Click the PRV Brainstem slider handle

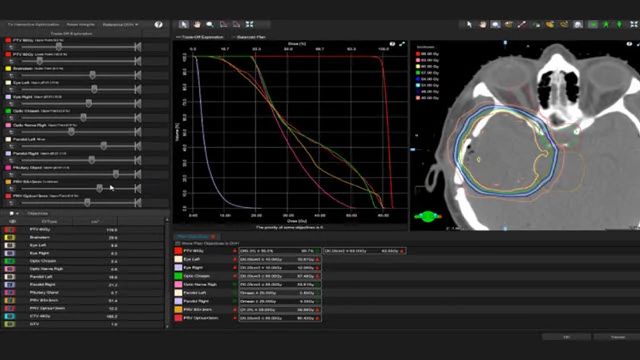tap(99, 189)
